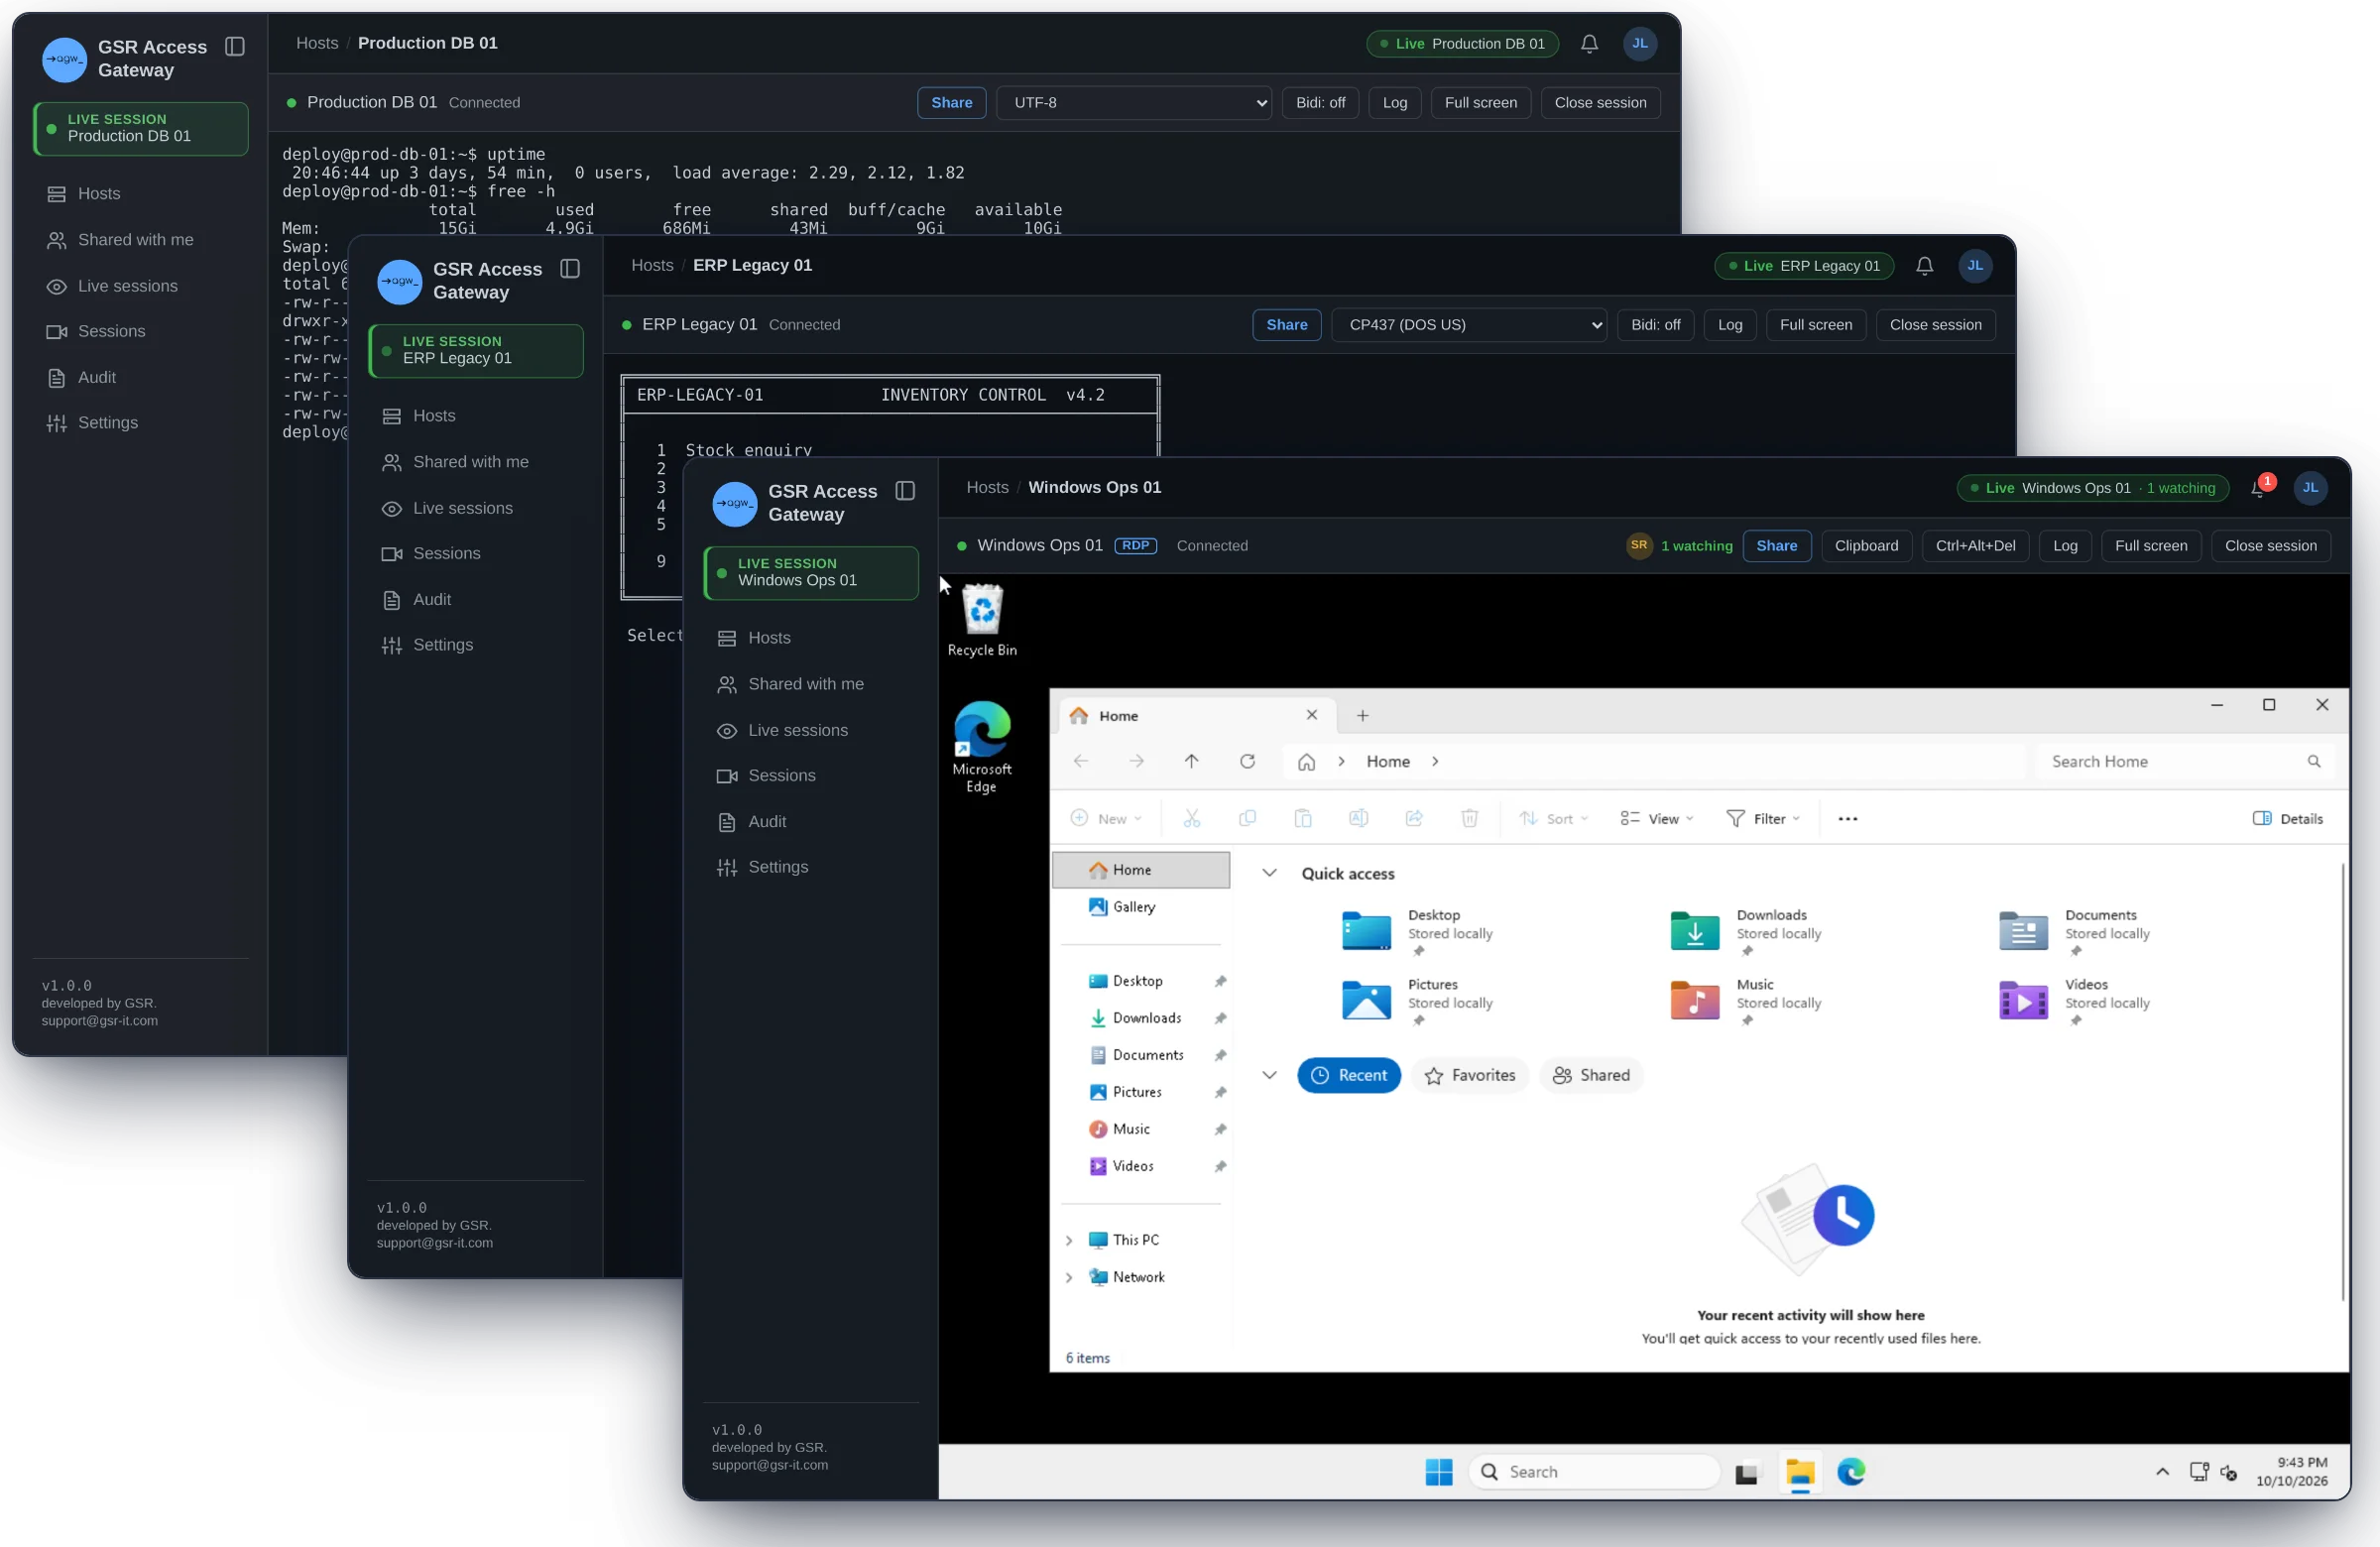Collapse sidebar icon in Windows Ops window
The width and height of the screenshot is (2380, 1547).
[905, 491]
